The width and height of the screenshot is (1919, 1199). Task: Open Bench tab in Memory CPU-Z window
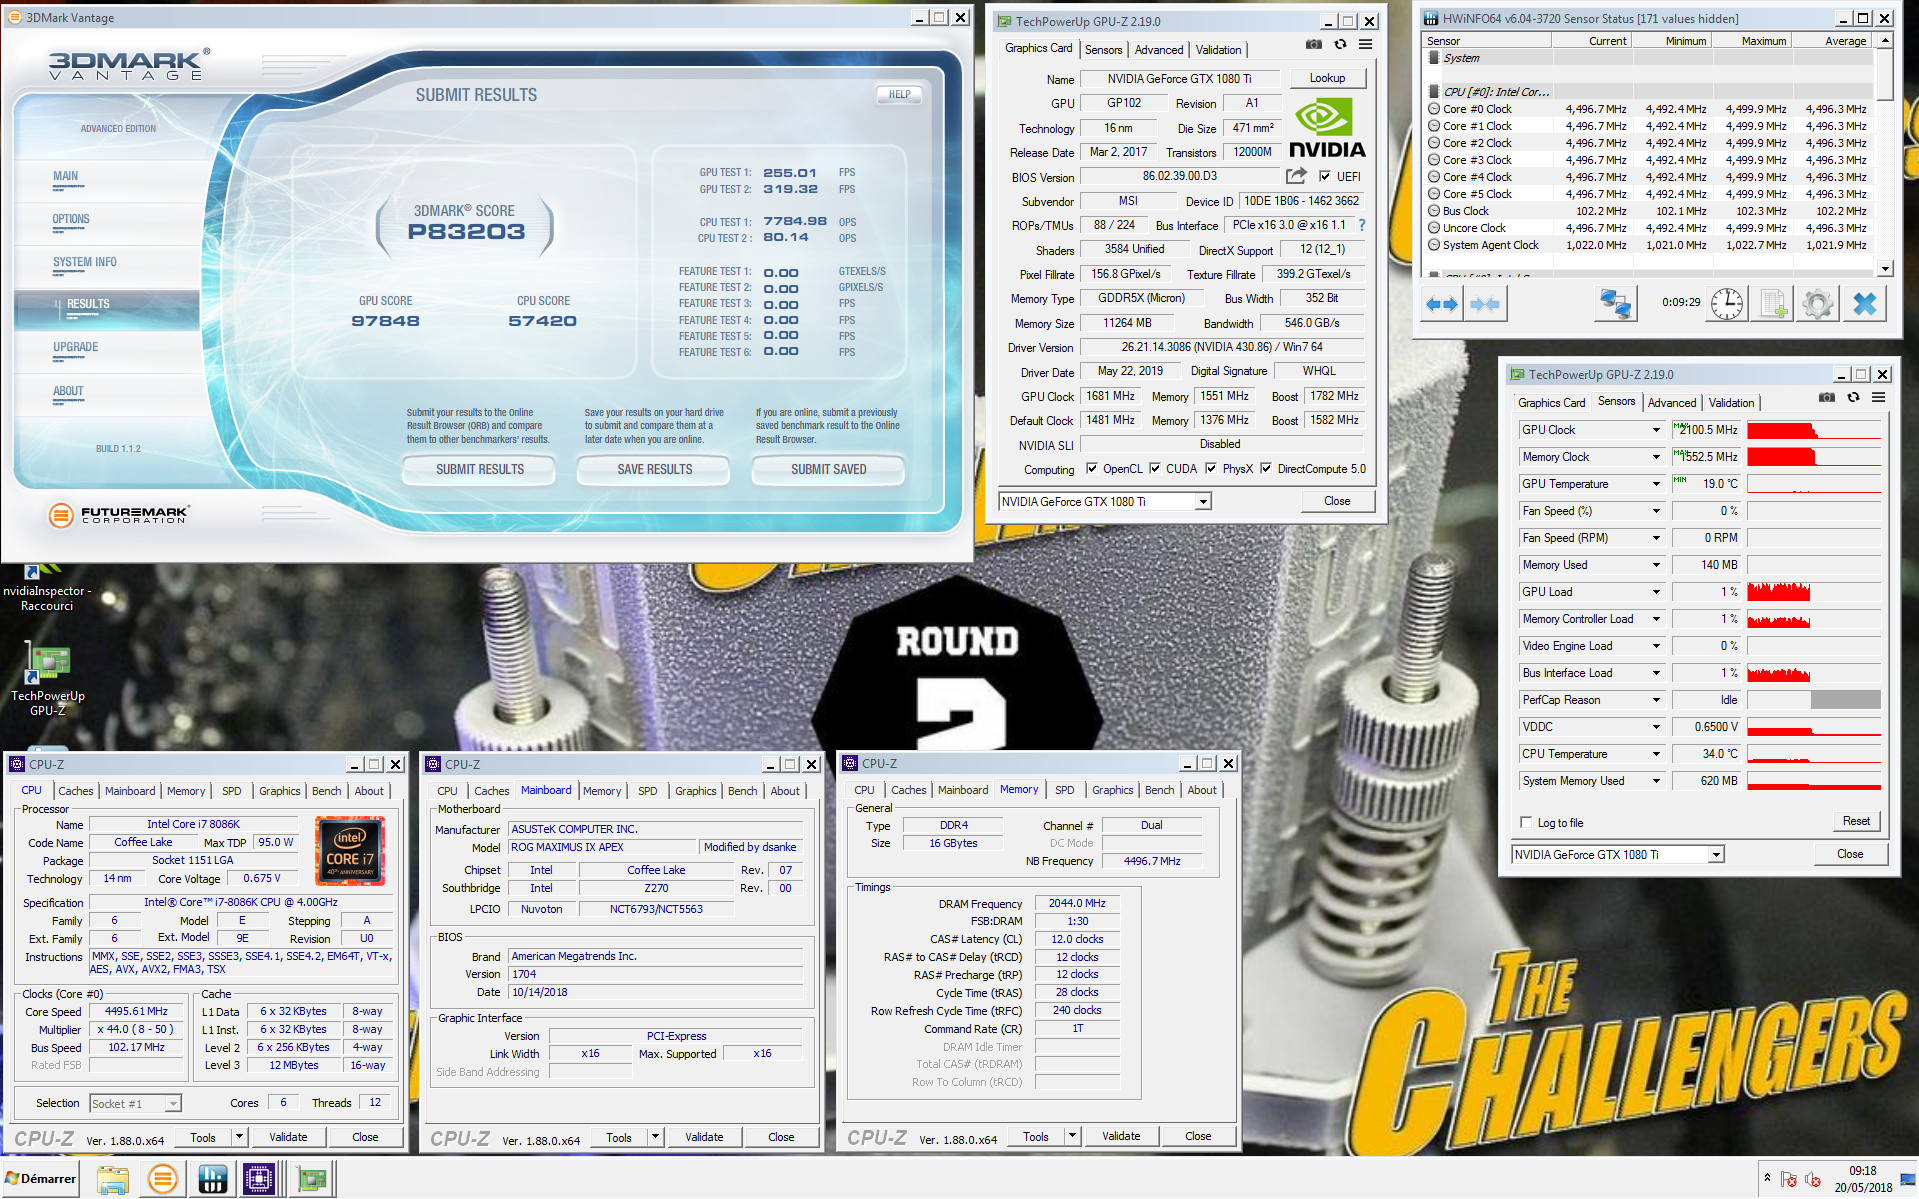tap(1160, 789)
